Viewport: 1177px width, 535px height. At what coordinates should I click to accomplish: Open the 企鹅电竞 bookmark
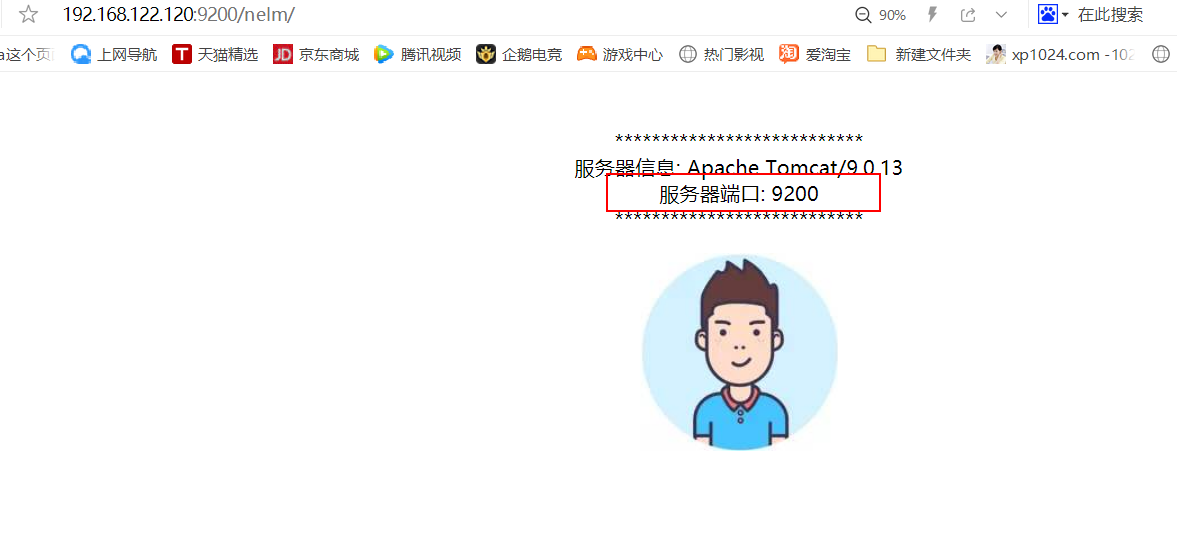[519, 54]
